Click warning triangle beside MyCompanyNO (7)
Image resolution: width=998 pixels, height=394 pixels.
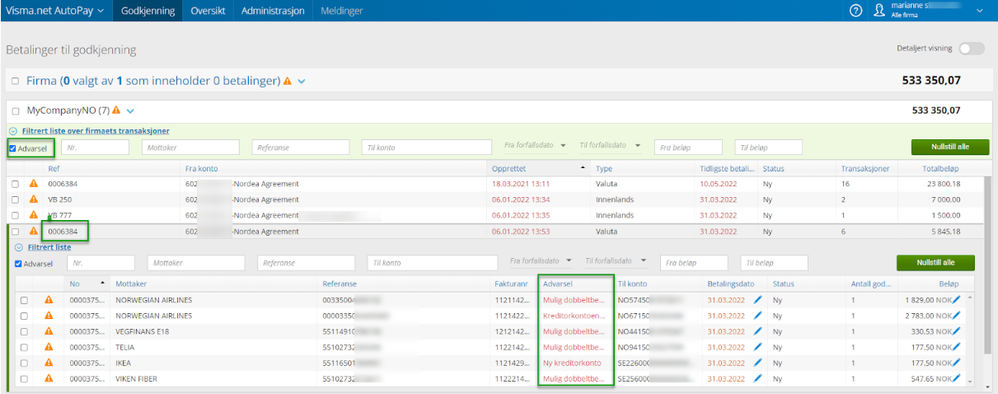[x=116, y=111]
